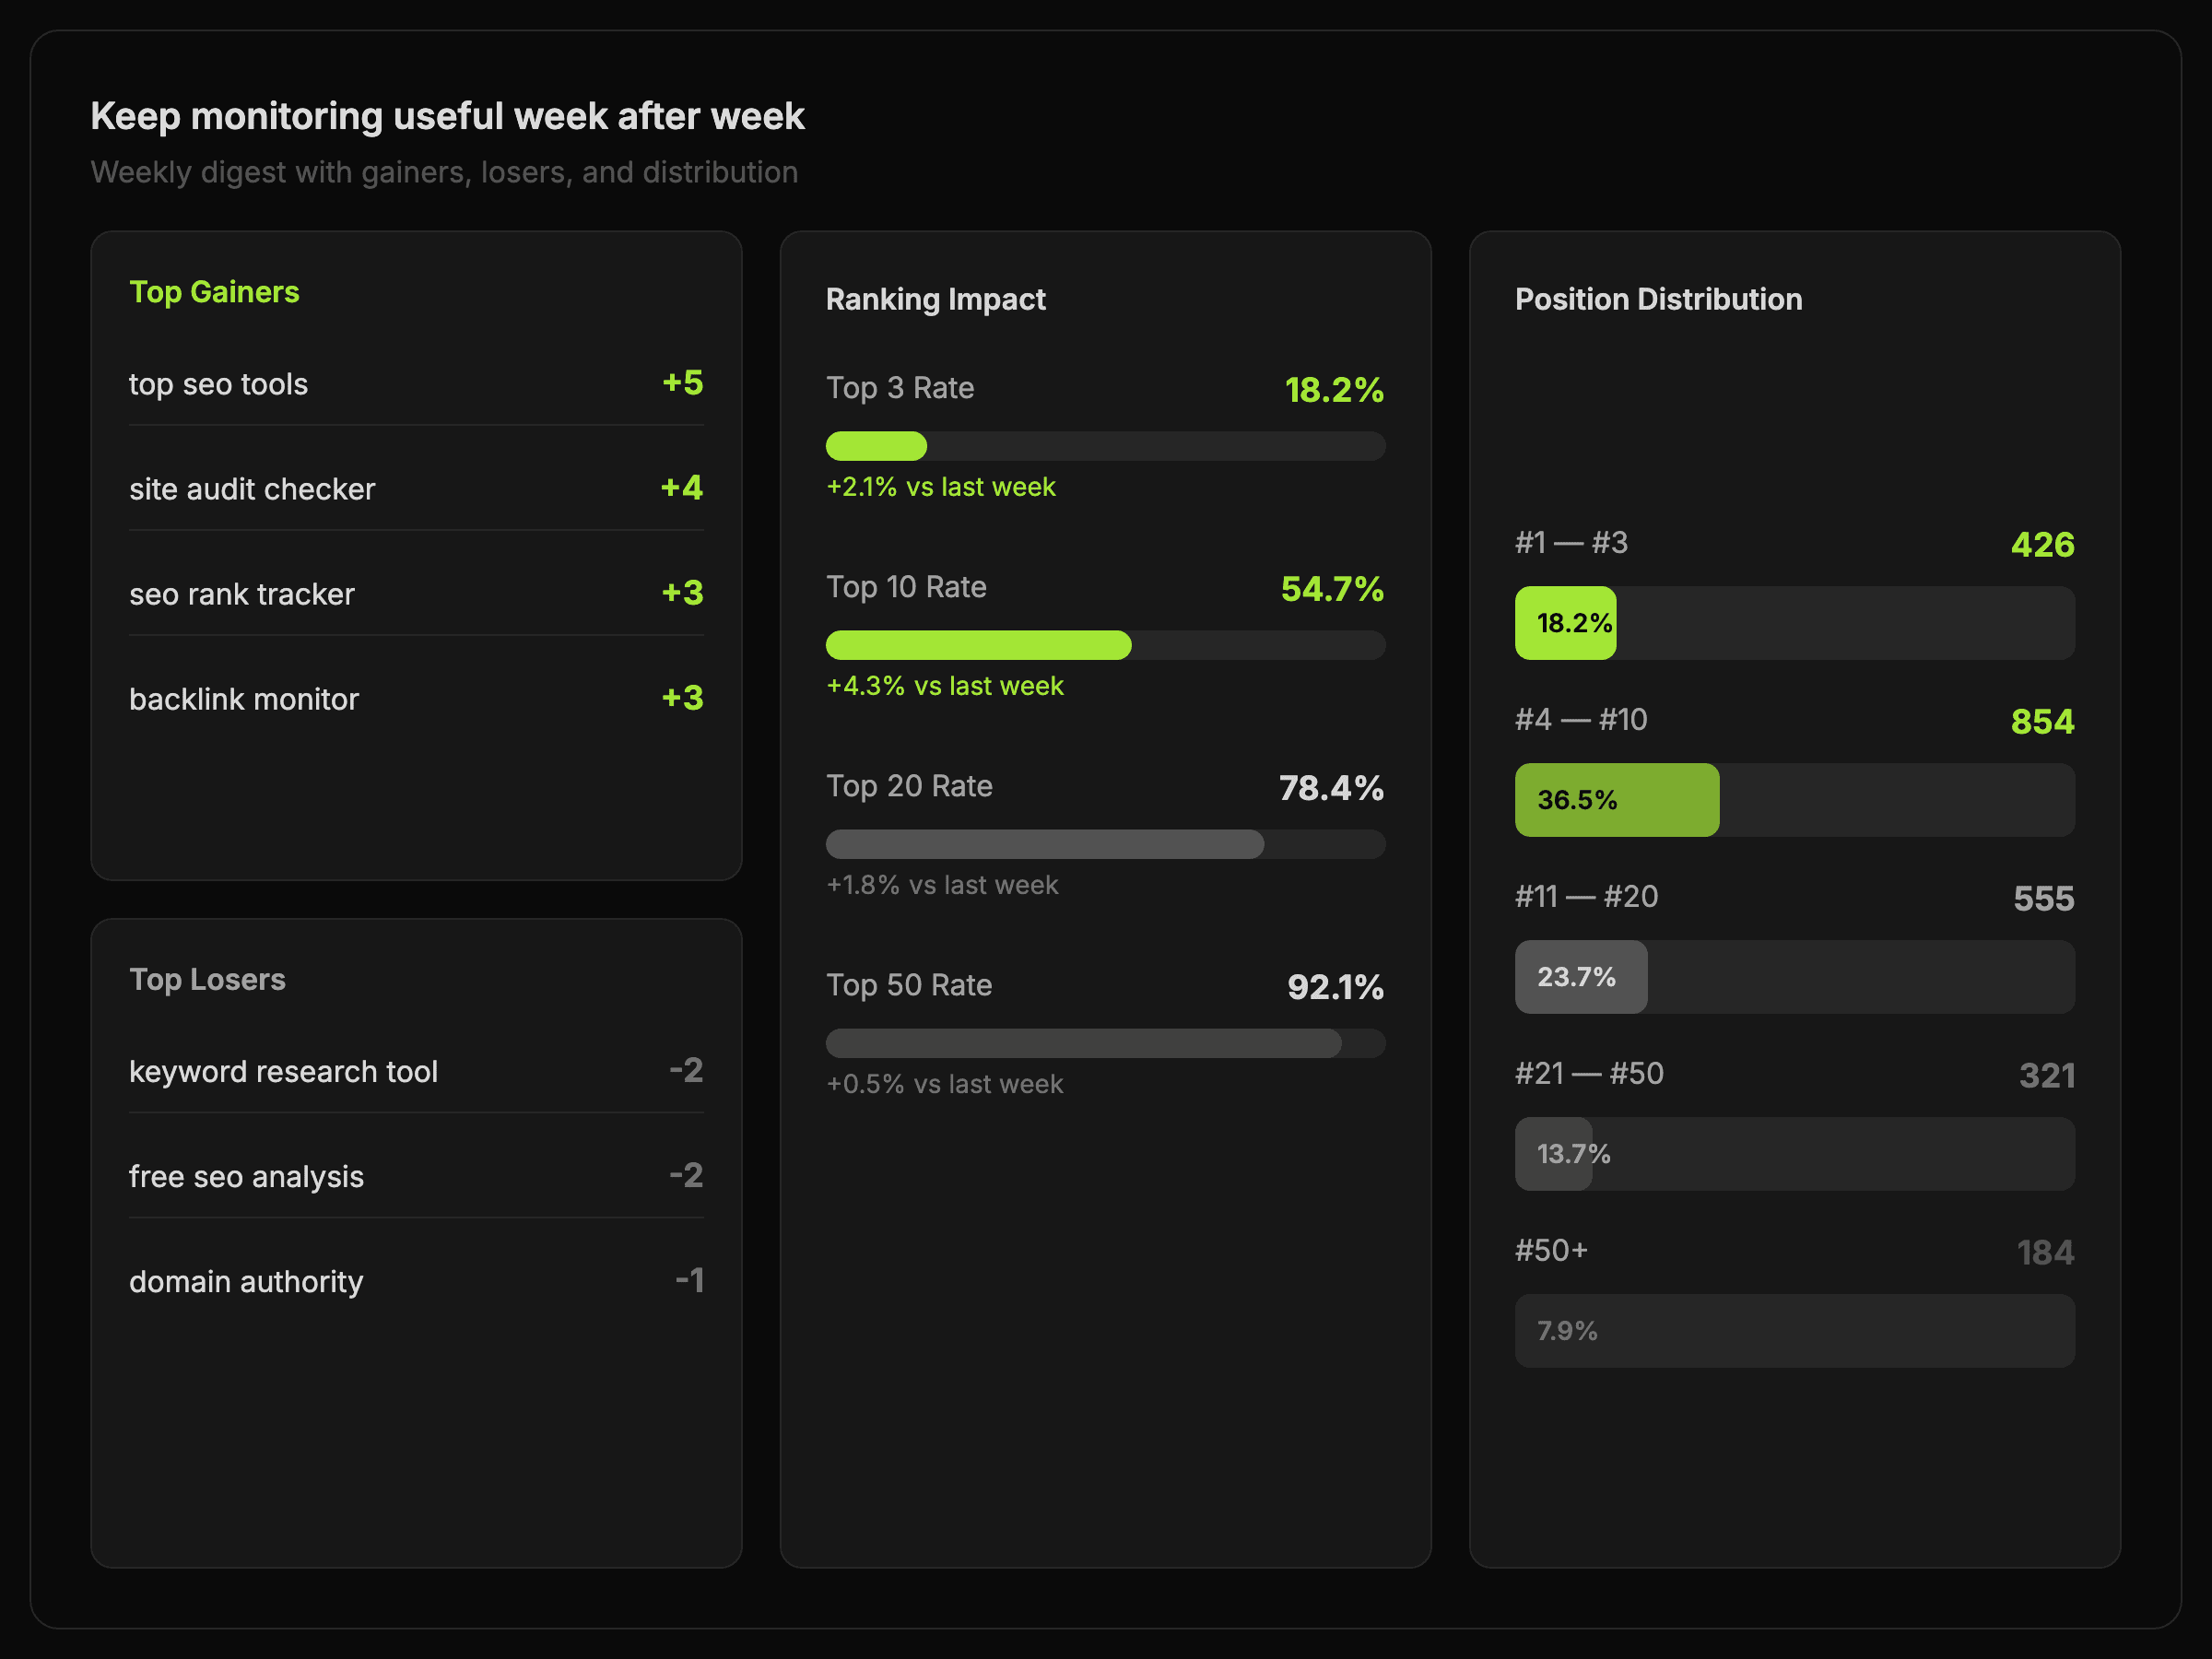Select 'keyword research tool' in Top Losers
Image resolution: width=2212 pixels, height=1659 pixels.
(x=415, y=1071)
